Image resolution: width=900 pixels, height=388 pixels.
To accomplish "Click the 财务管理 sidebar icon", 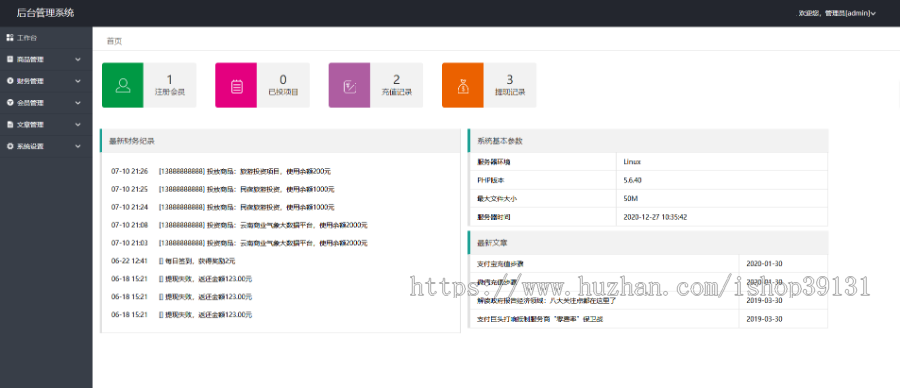I will click(x=10, y=81).
